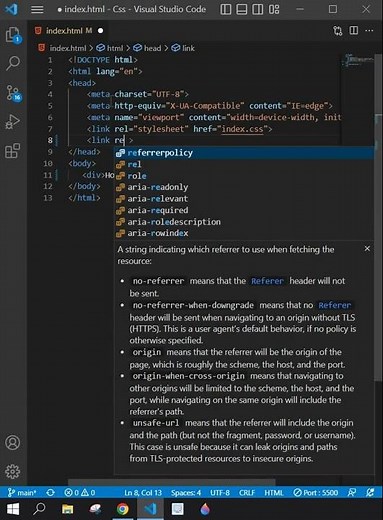The width and height of the screenshot is (383, 520).
Task: Toggle secondary side bar layout icon
Action: (x=258, y=9)
